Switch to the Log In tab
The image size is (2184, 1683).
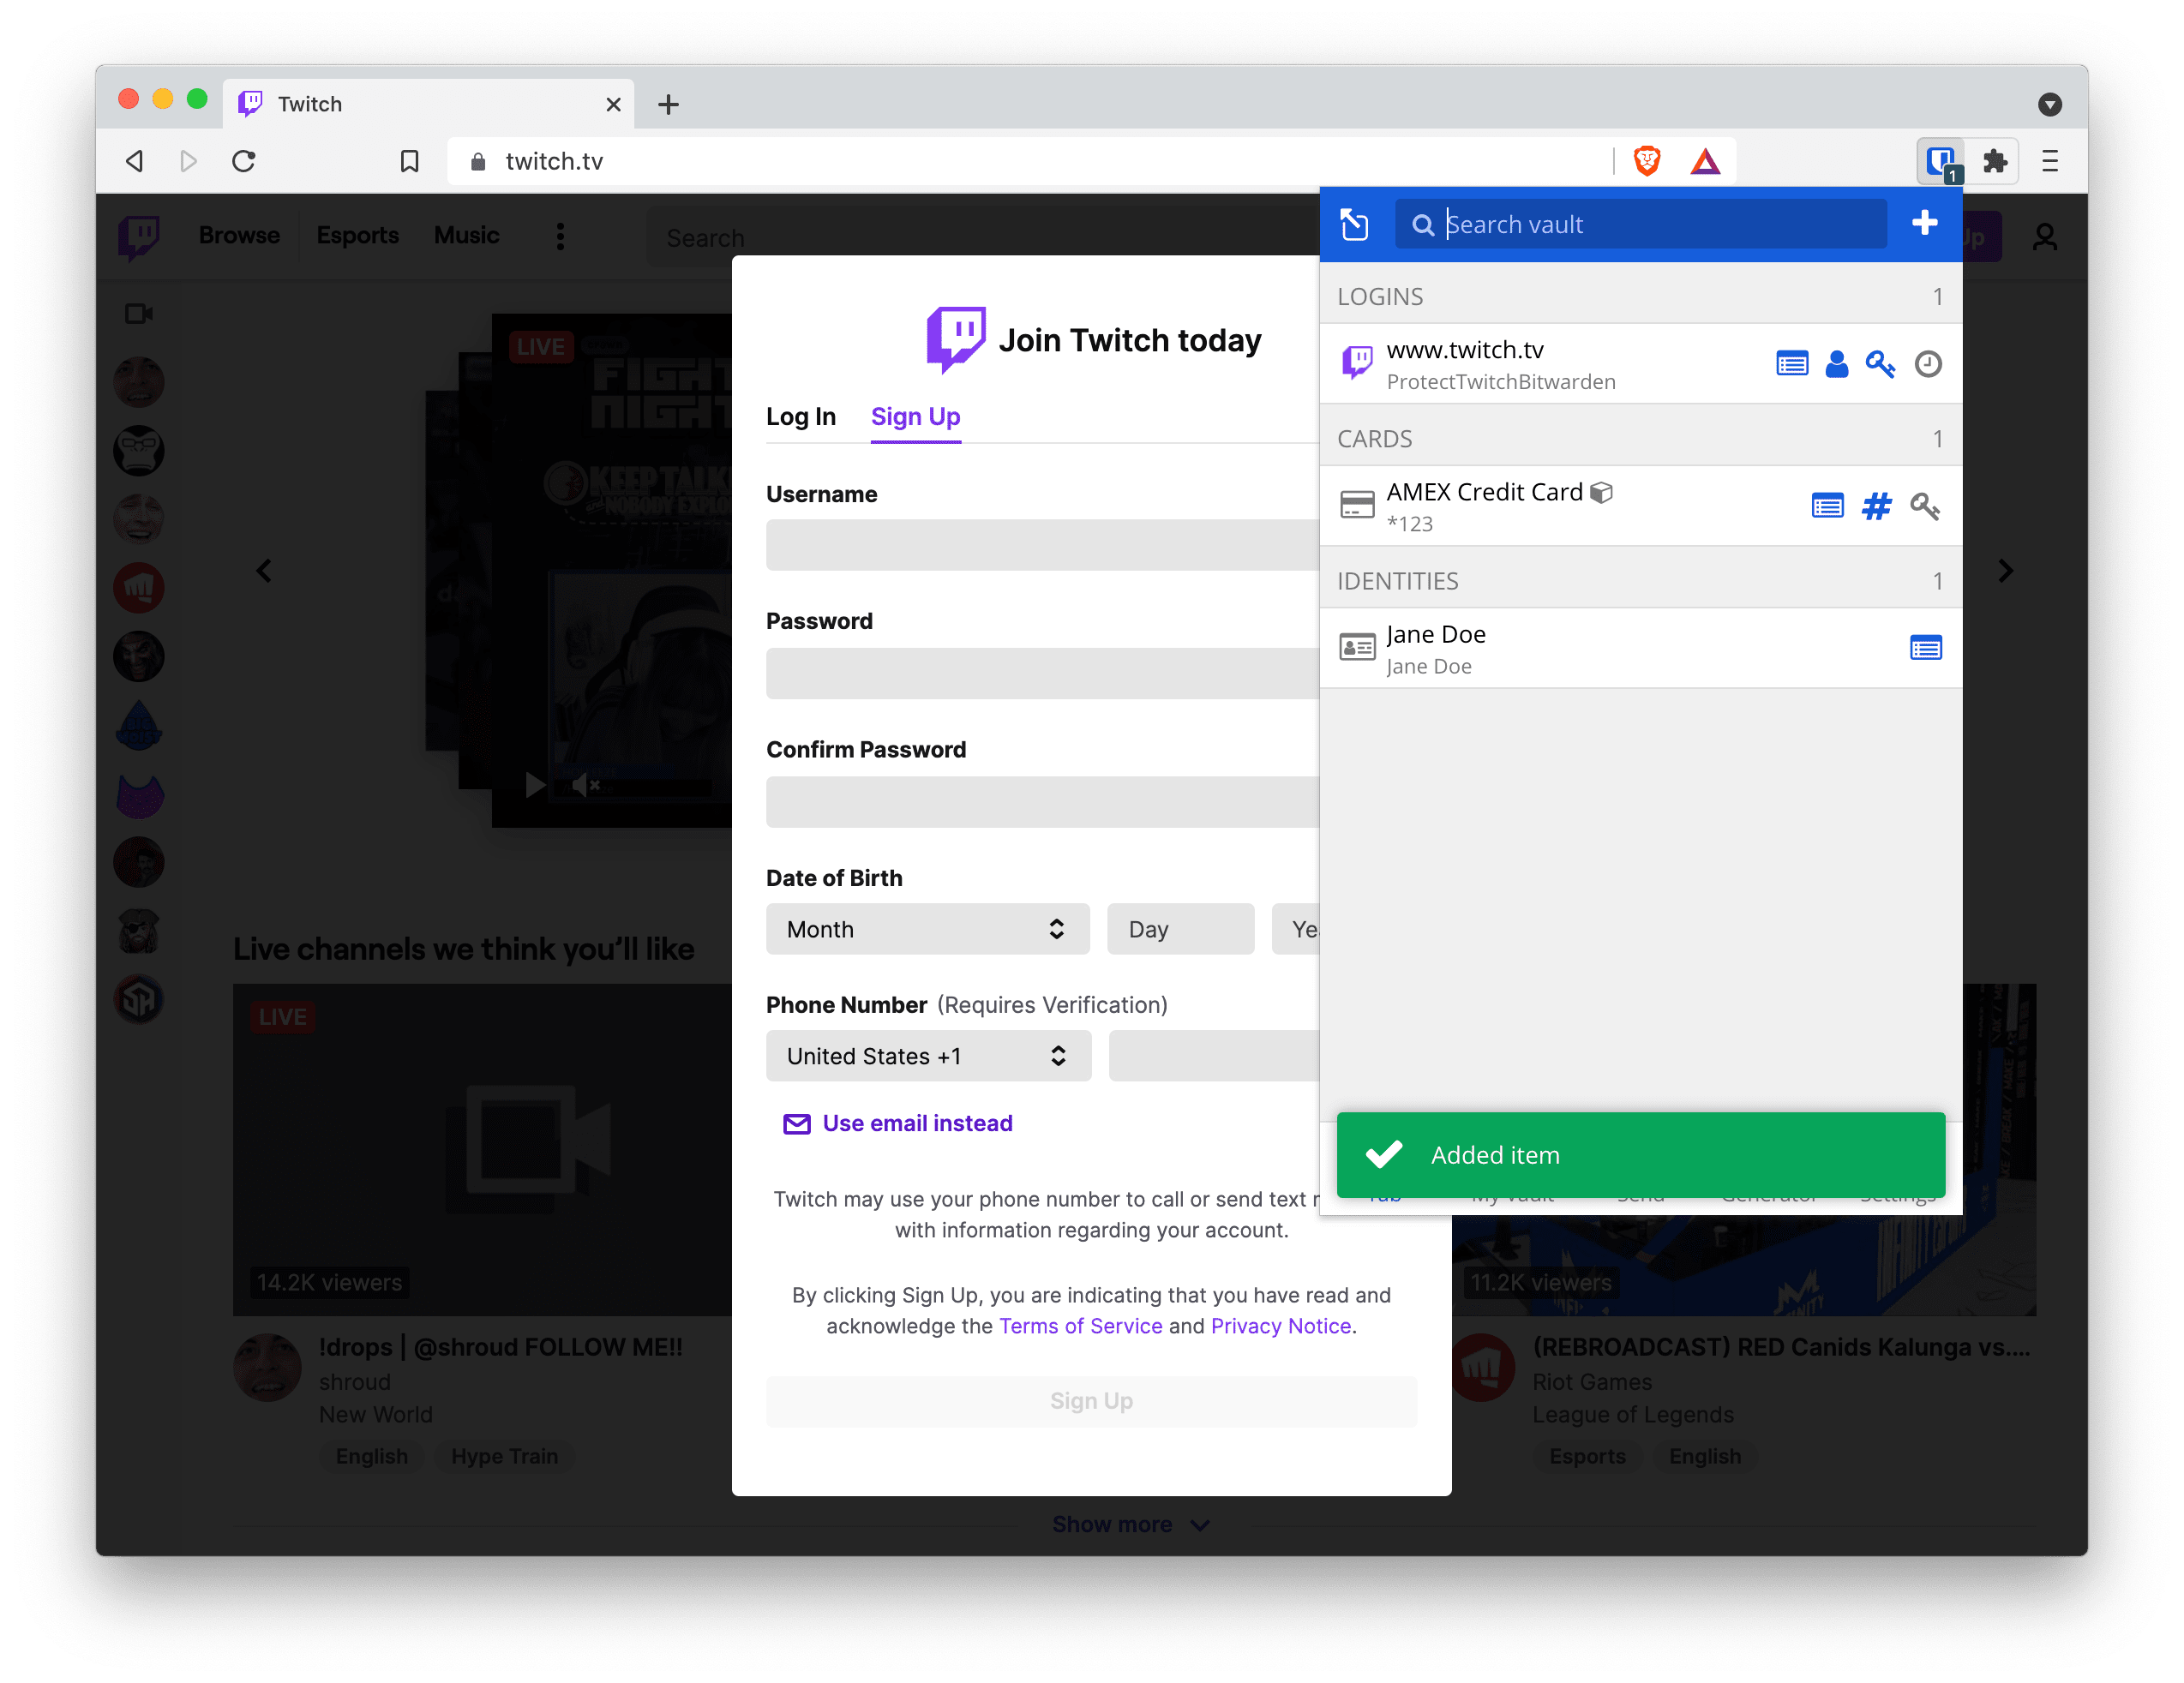point(801,416)
